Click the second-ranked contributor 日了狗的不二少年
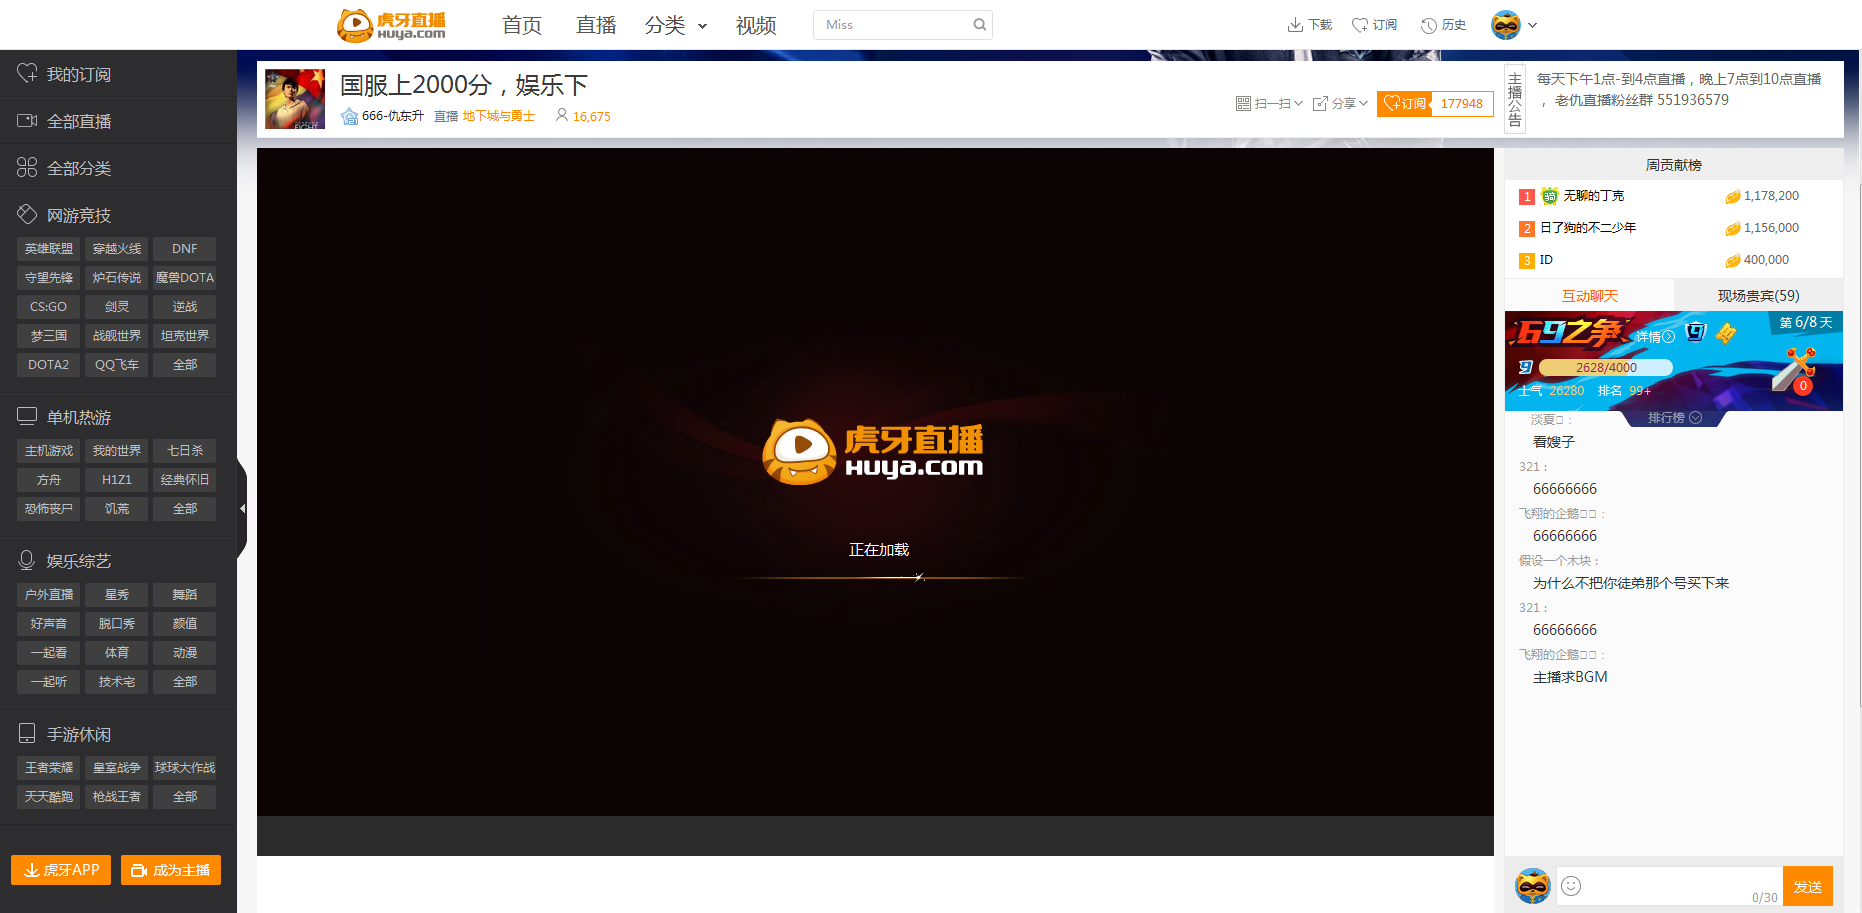 tap(1588, 228)
